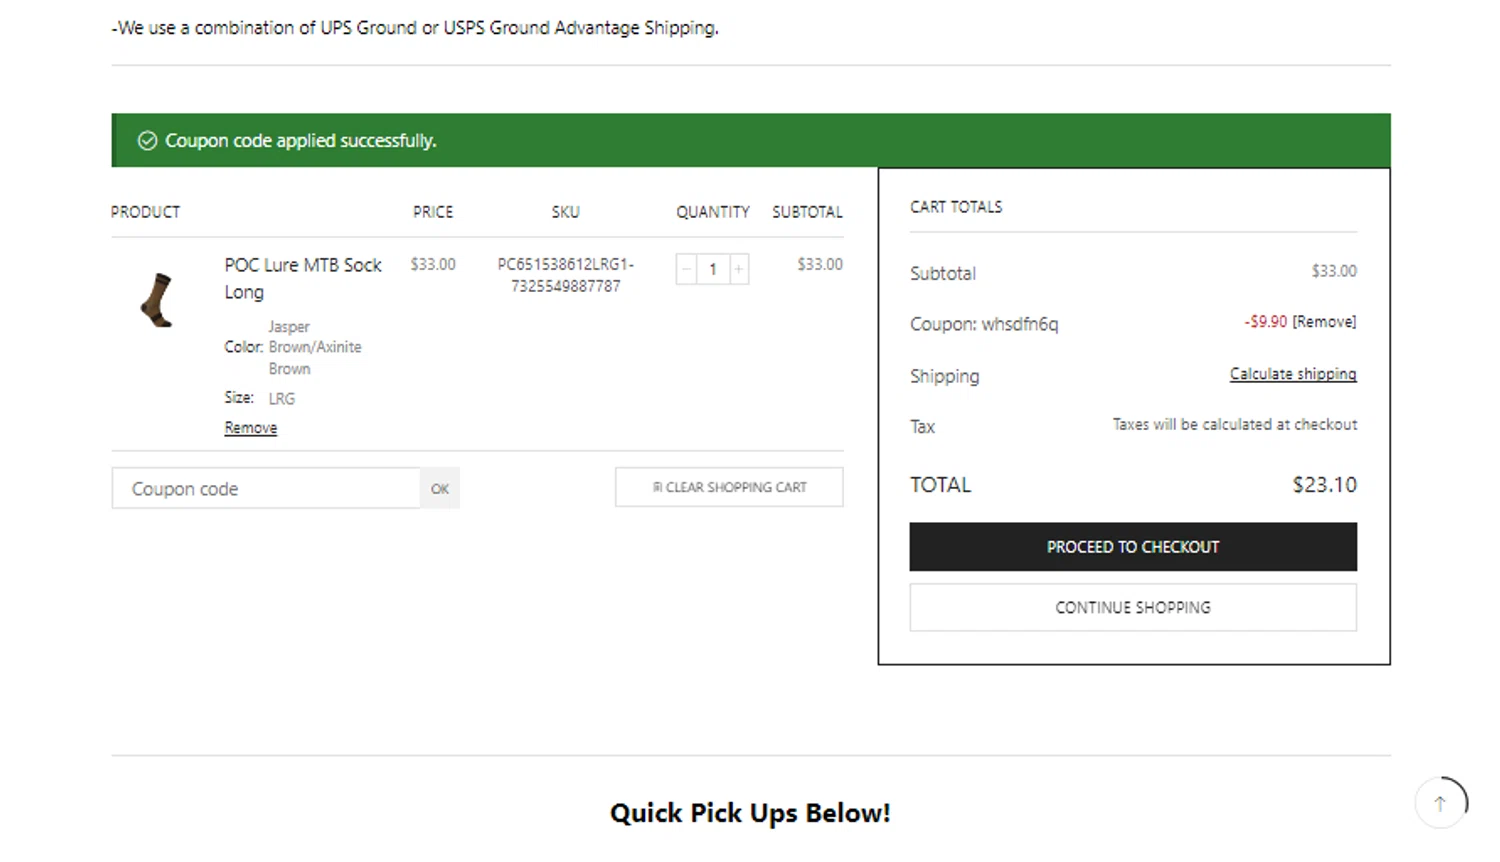Decrease sock quantity with minus button

pos(686,269)
